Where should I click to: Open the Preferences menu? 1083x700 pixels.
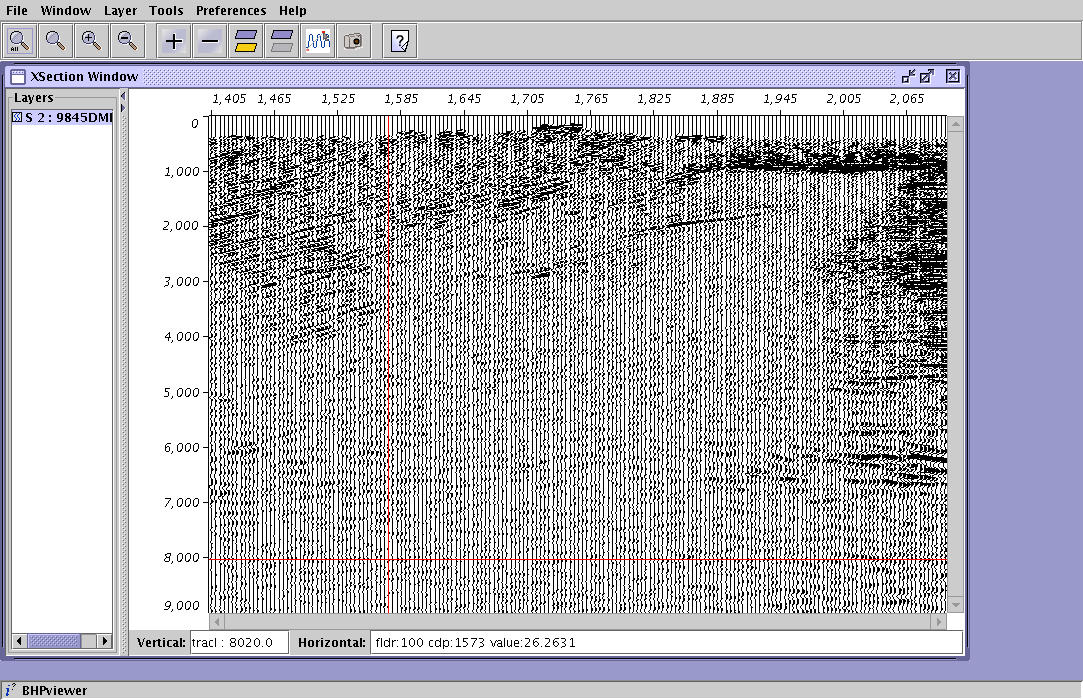[x=231, y=10]
